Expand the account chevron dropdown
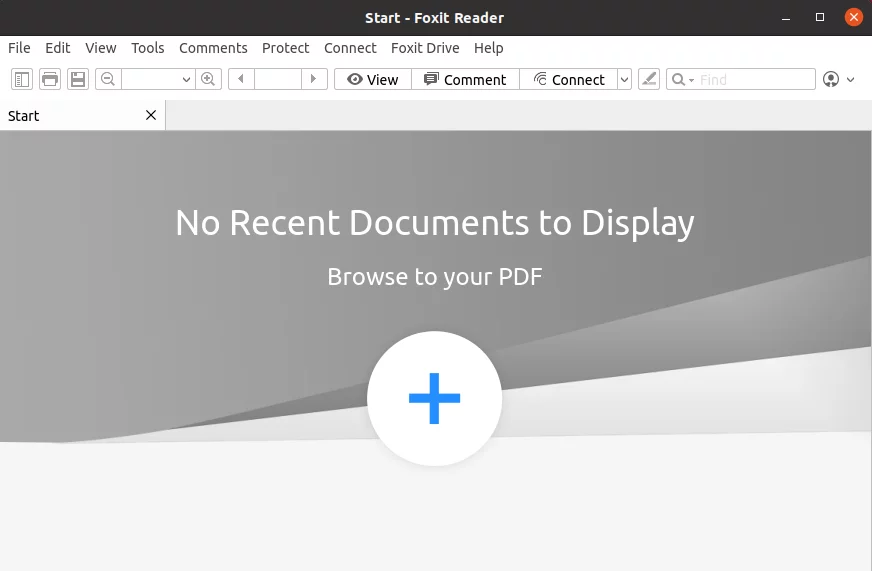This screenshot has height=571, width=872. (x=850, y=80)
